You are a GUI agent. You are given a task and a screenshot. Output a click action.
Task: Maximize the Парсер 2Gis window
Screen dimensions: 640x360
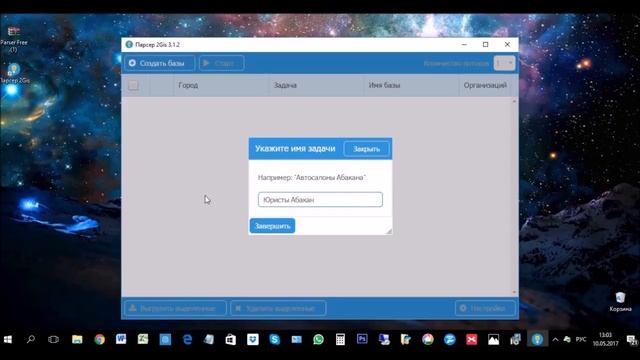485,44
